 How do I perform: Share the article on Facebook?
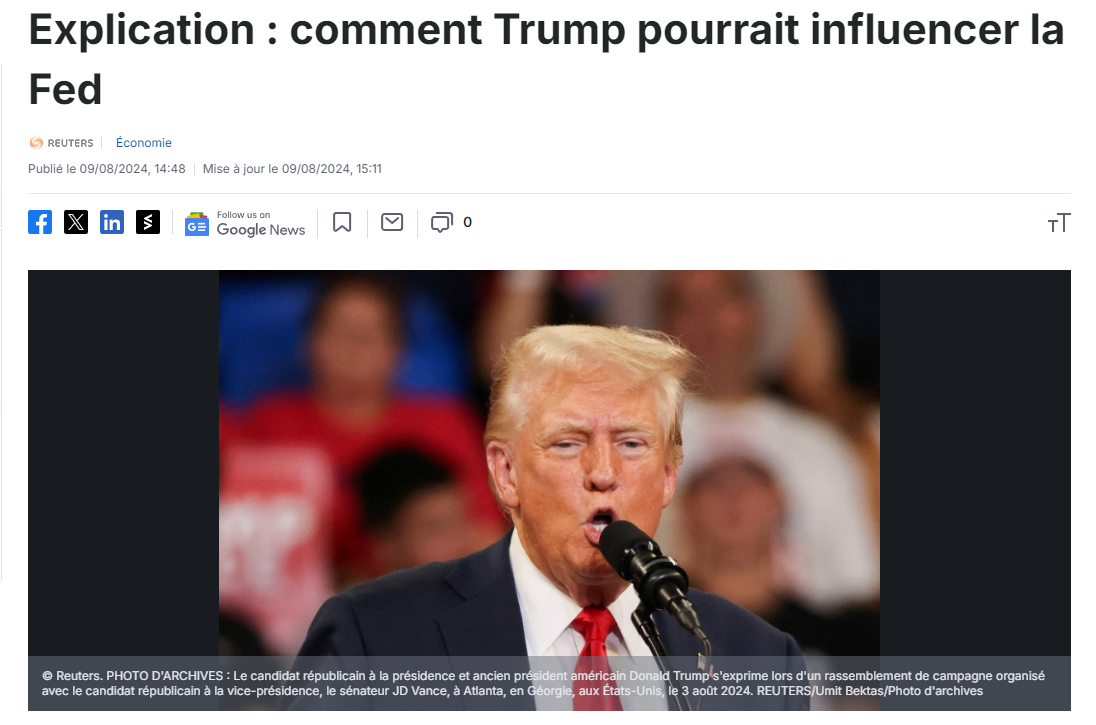point(40,222)
